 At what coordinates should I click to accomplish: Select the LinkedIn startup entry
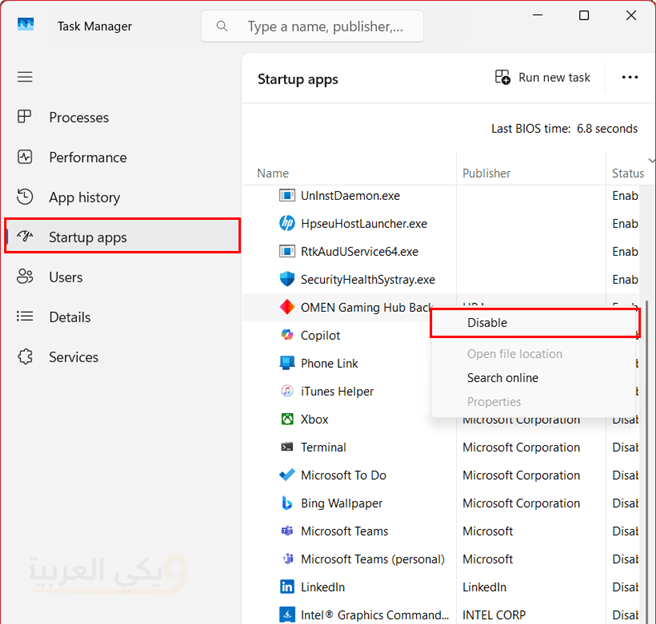pyautogui.click(x=323, y=587)
